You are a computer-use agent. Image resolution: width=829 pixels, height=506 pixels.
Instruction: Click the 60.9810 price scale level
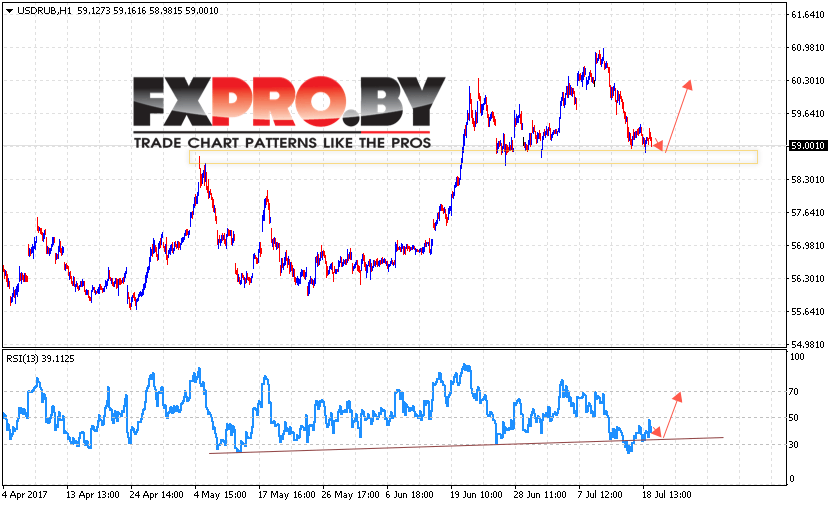click(807, 48)
